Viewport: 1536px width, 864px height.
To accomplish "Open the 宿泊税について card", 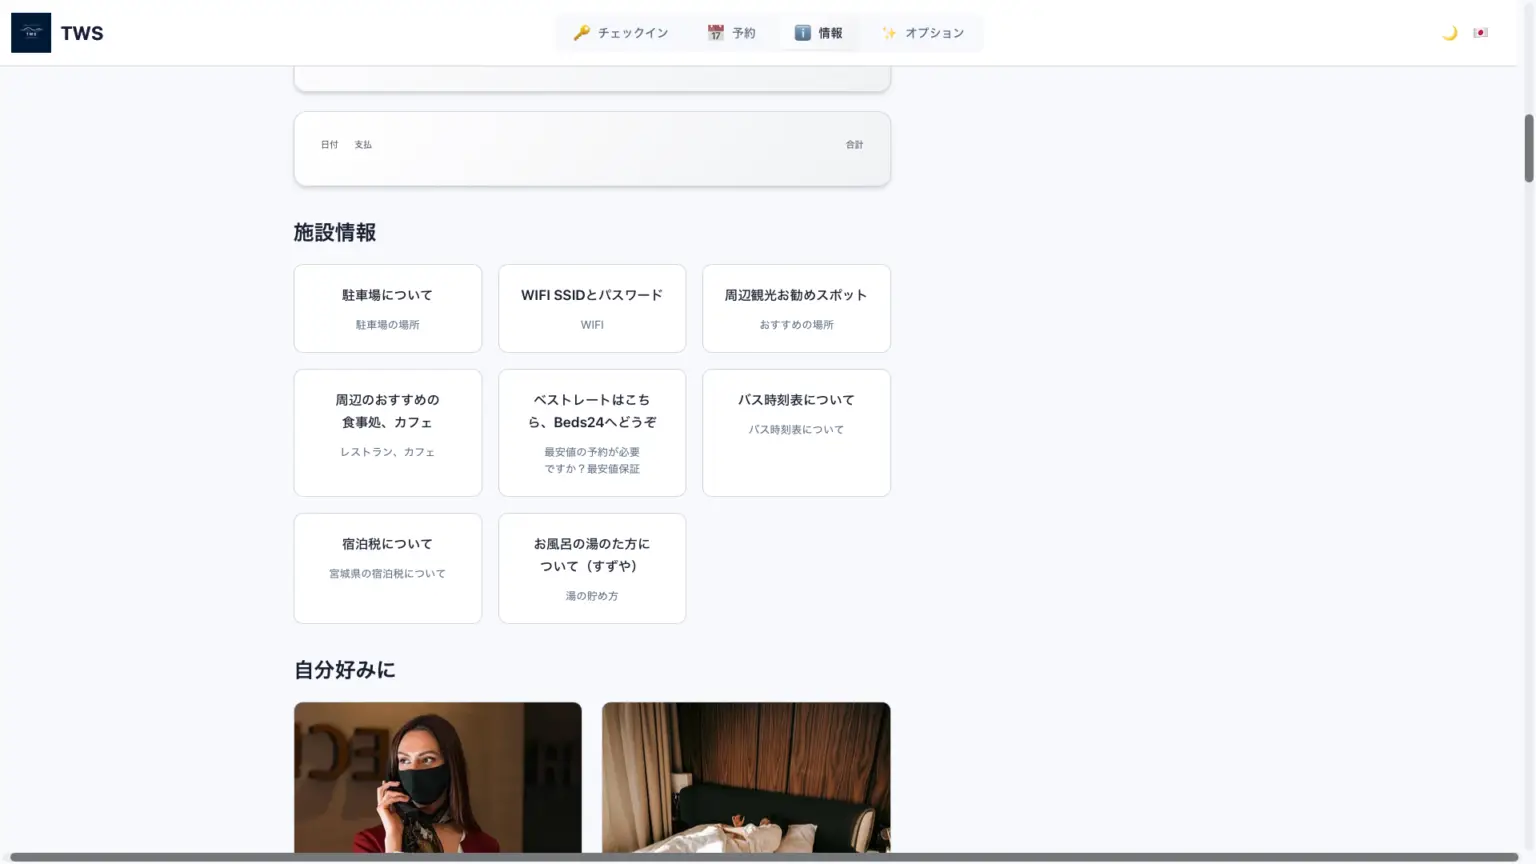I will pos(387,568).
